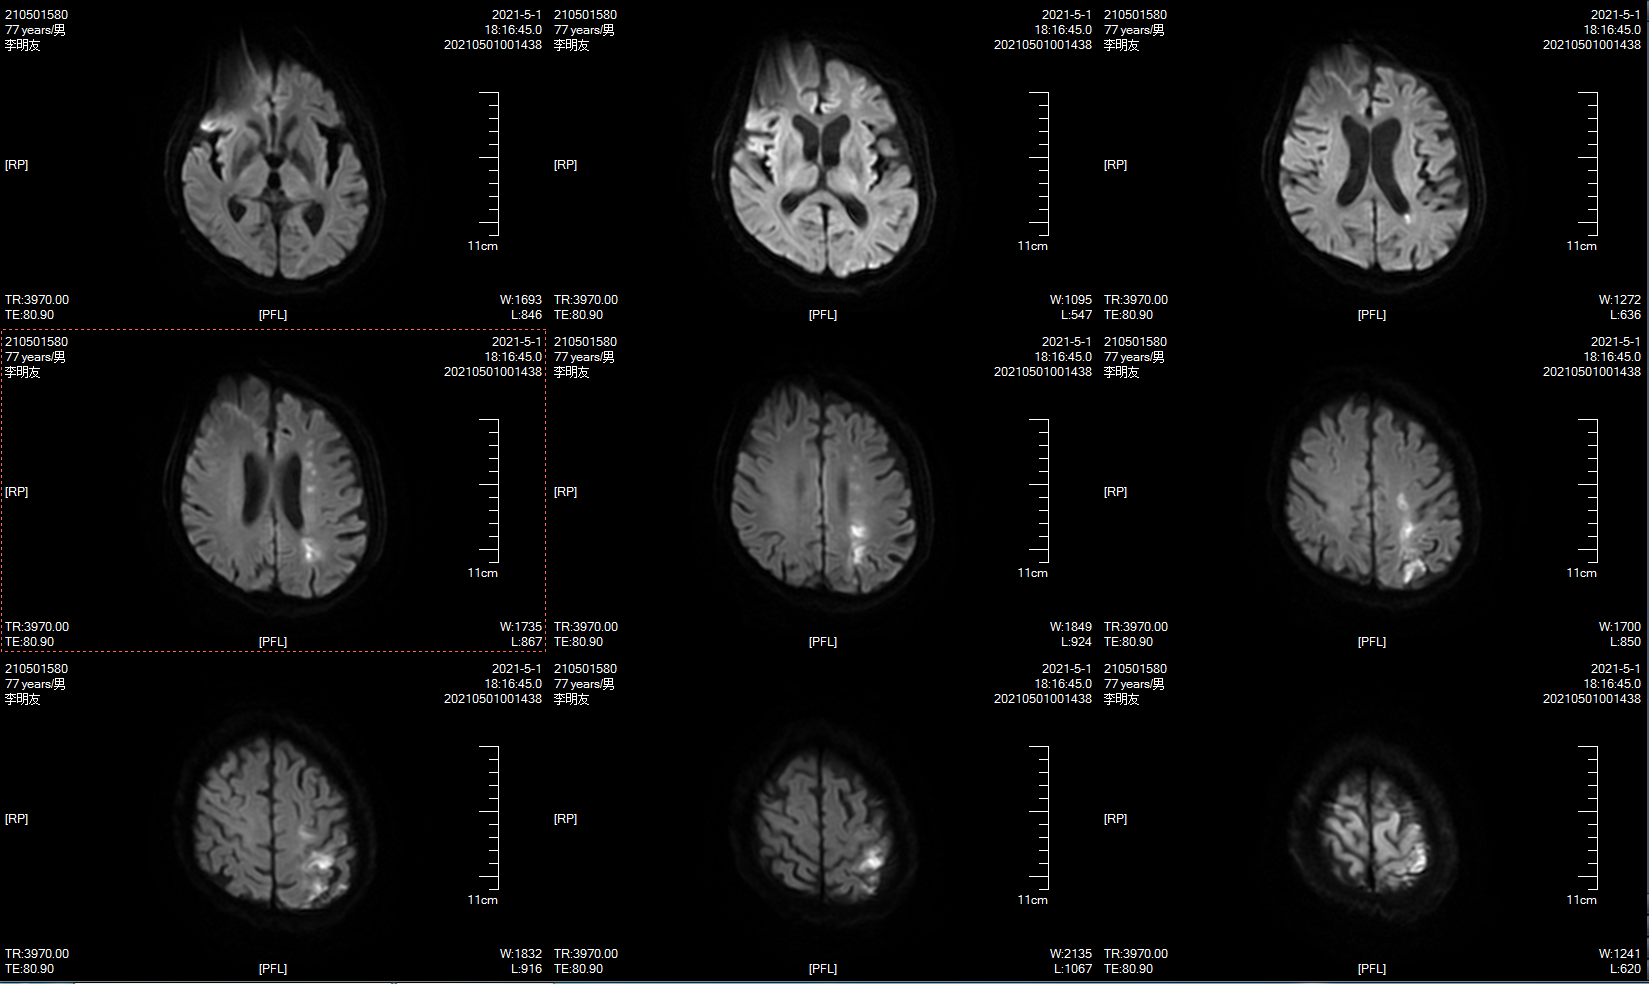
Task: Click the window level value L:924
Action: (1076, 641)
